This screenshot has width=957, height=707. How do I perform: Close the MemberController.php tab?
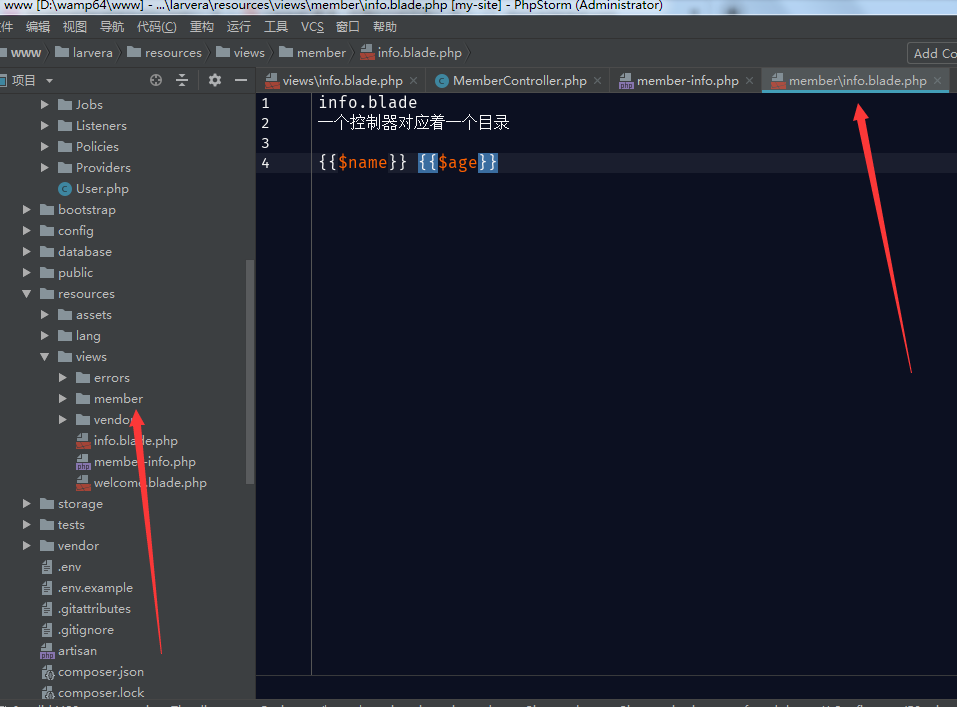point(598,81)
